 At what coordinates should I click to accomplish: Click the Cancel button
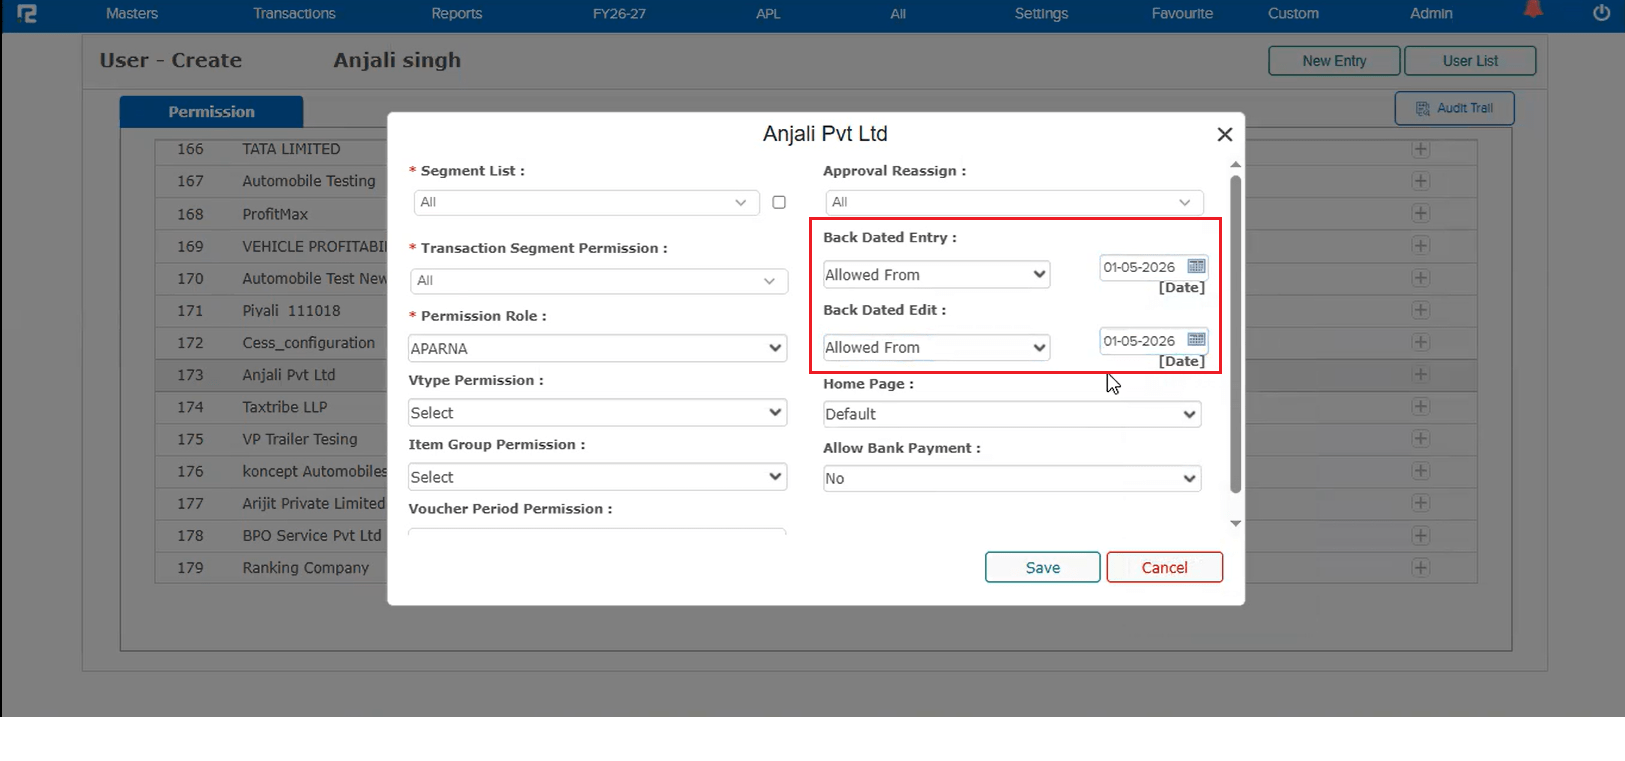(x=1165, y=567)
